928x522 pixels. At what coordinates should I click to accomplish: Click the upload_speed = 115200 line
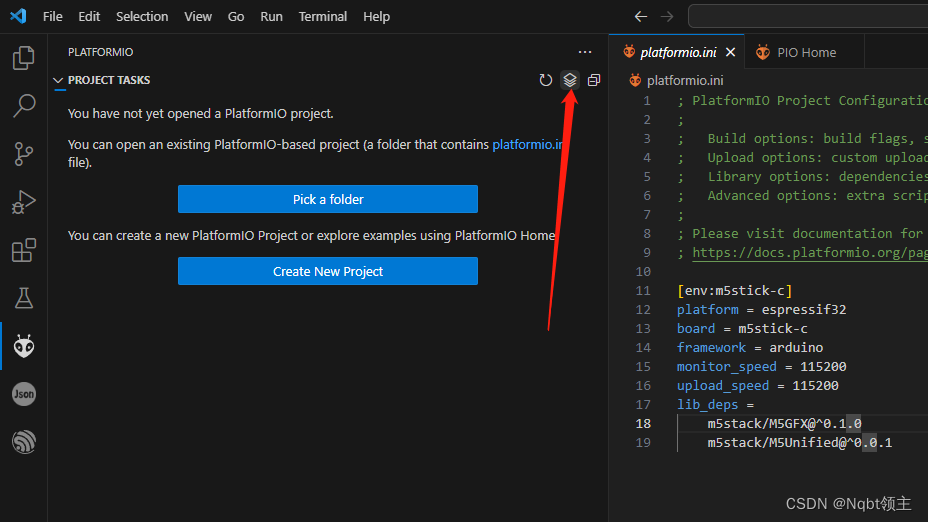tap(758, 385)
